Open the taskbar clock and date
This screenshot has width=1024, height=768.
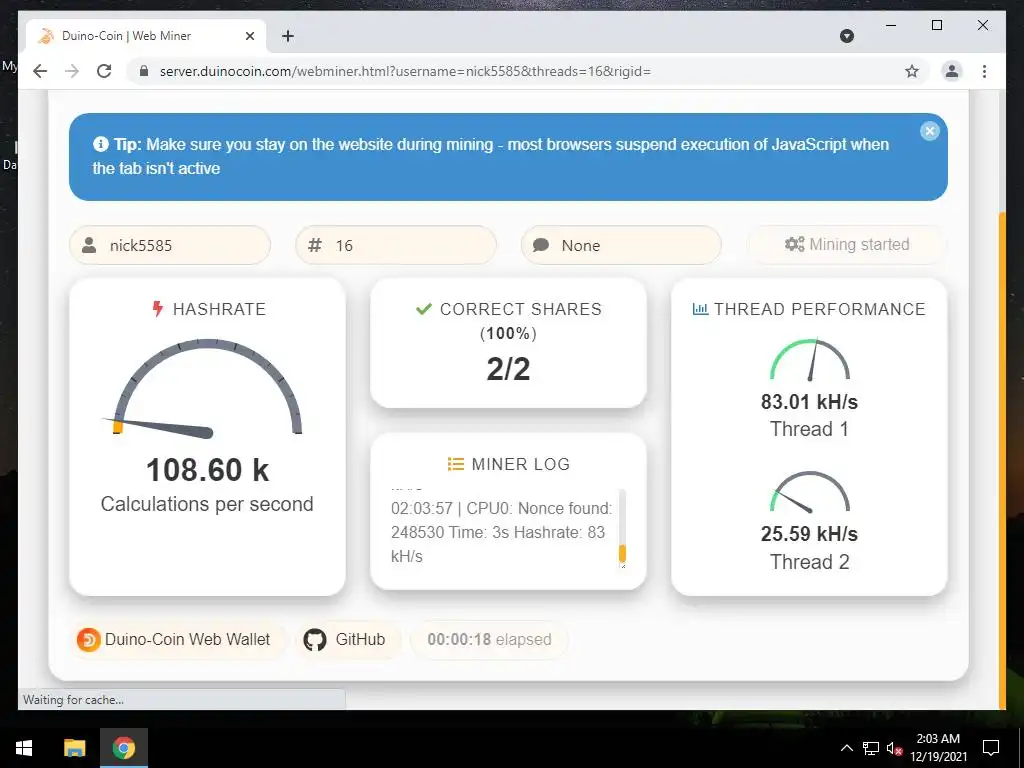(938, 748)
